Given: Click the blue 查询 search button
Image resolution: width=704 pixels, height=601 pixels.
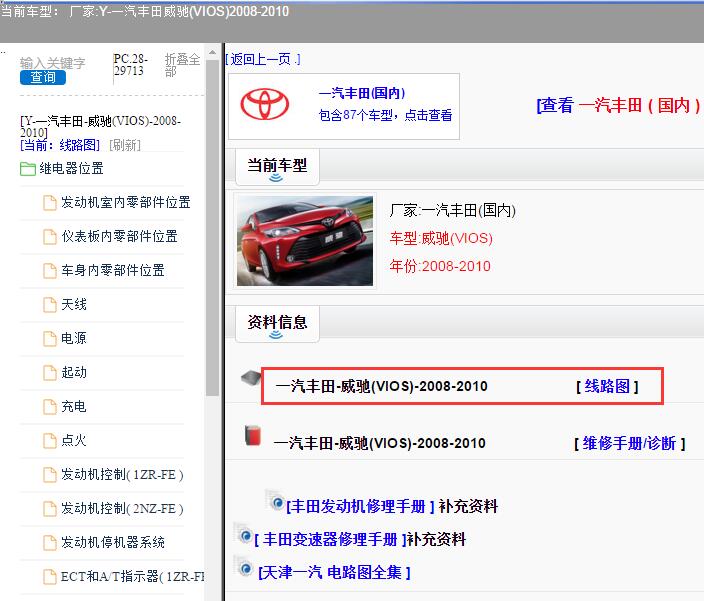Looking at the screenshot, I should (43, 78).
